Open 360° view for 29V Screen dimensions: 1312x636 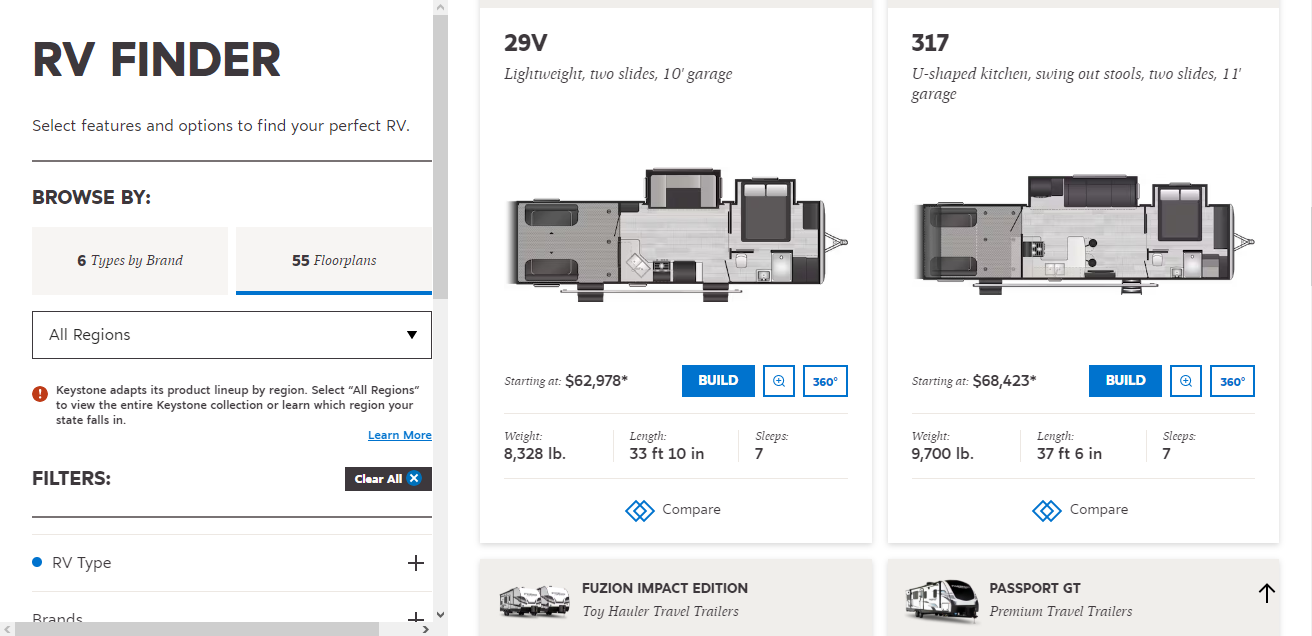point(825,381)
